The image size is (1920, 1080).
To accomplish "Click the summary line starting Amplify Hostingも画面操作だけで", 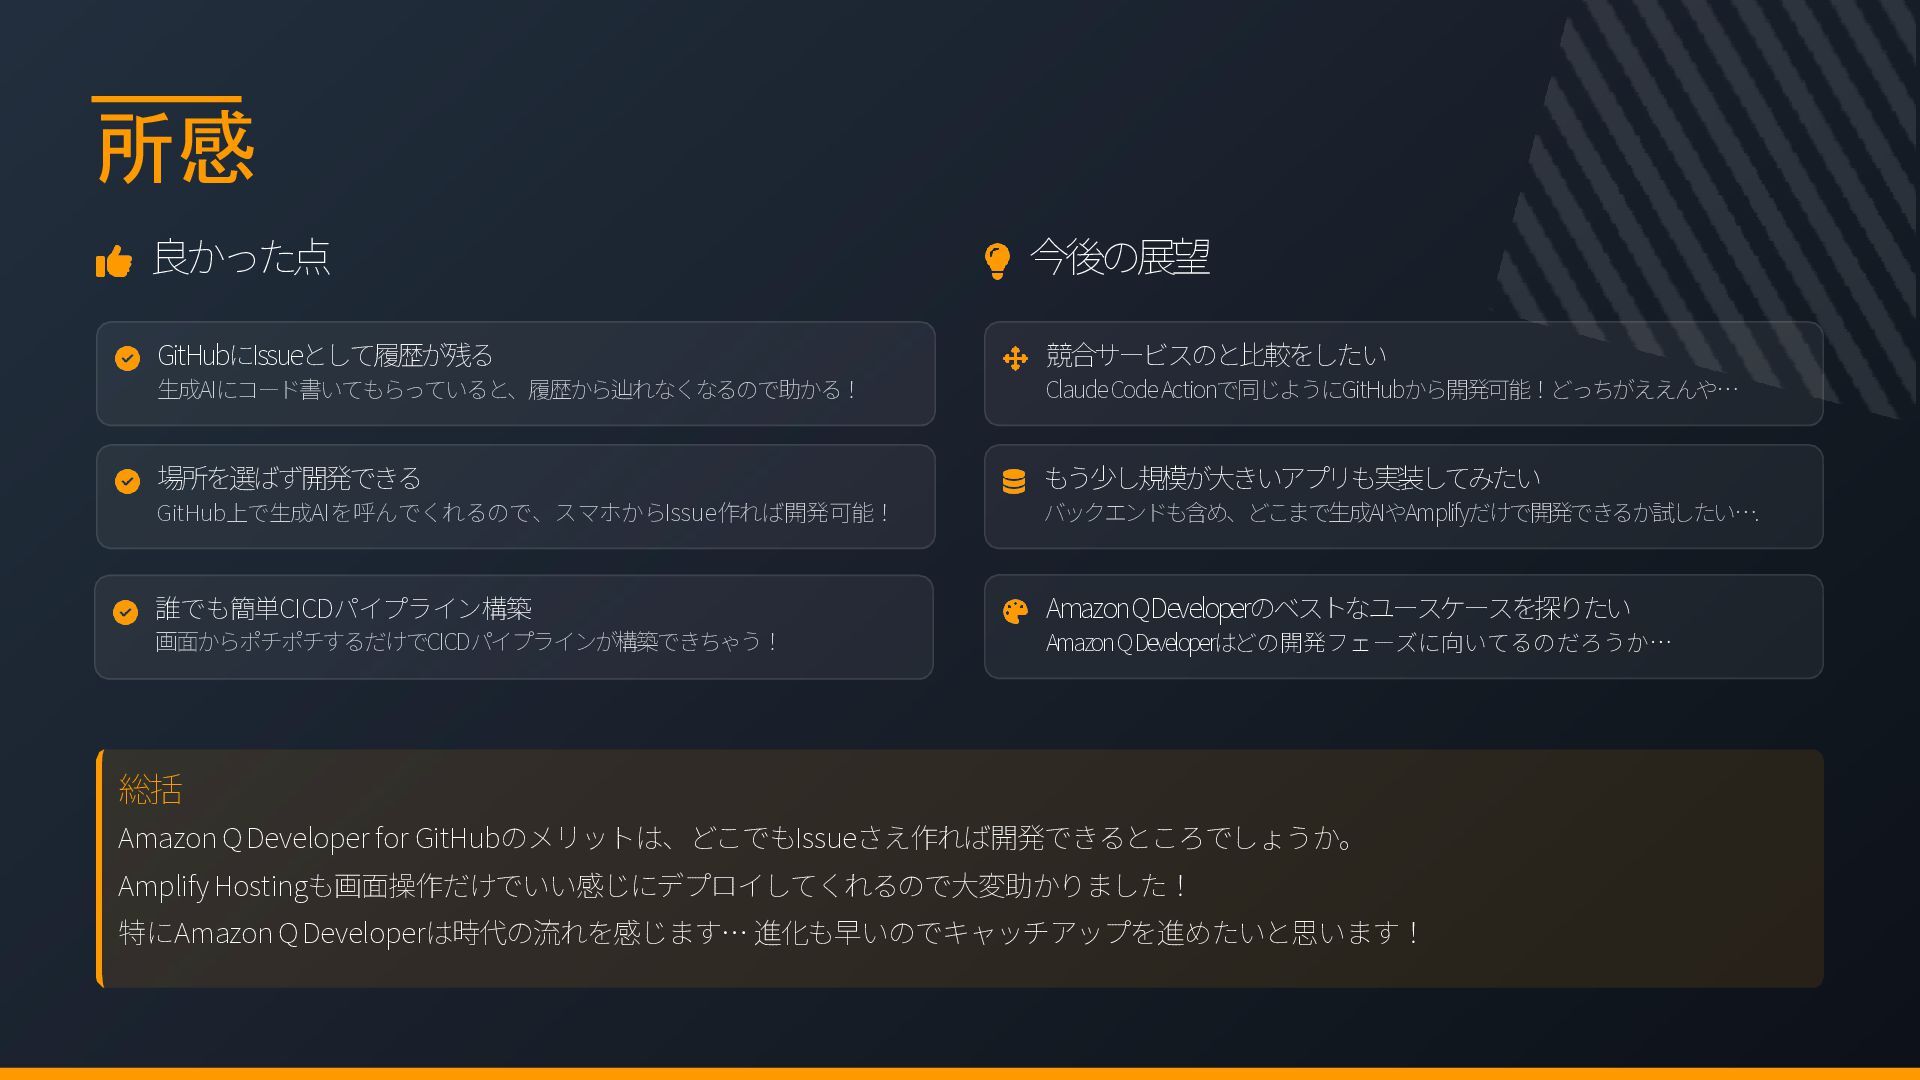I will click(654, 886).
